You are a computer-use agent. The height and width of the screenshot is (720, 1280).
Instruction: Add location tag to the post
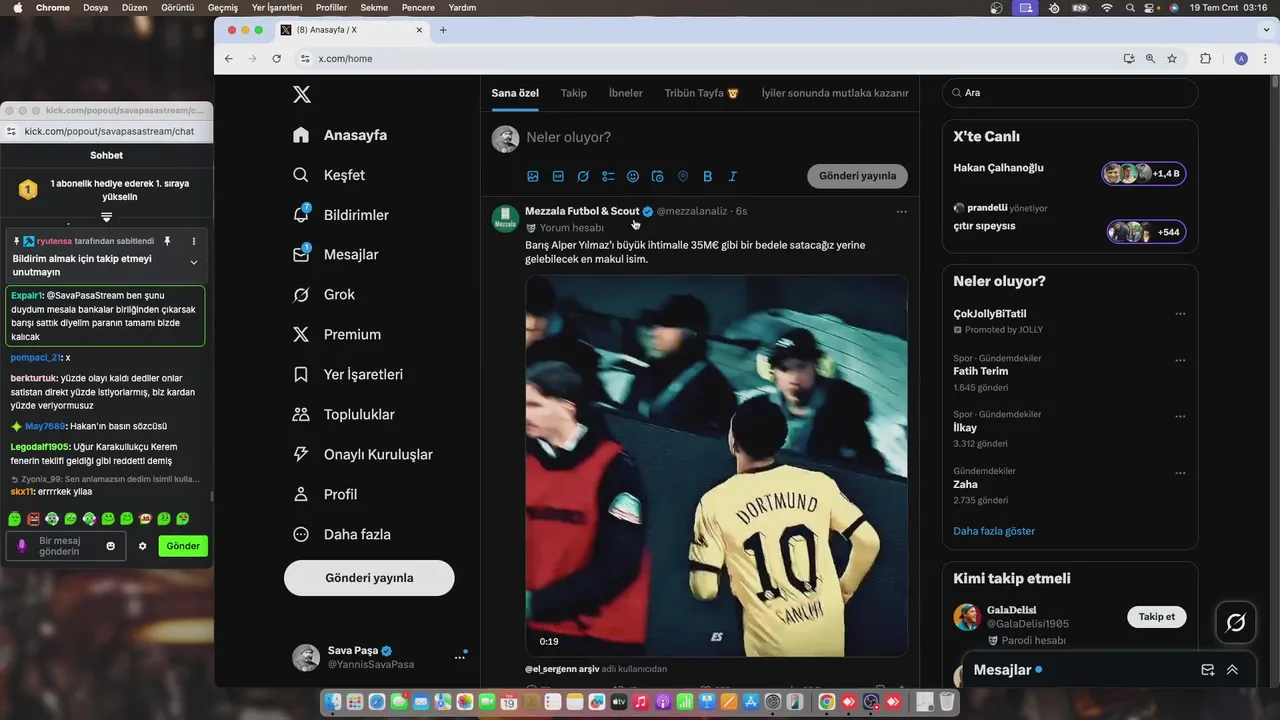point(683,176)
